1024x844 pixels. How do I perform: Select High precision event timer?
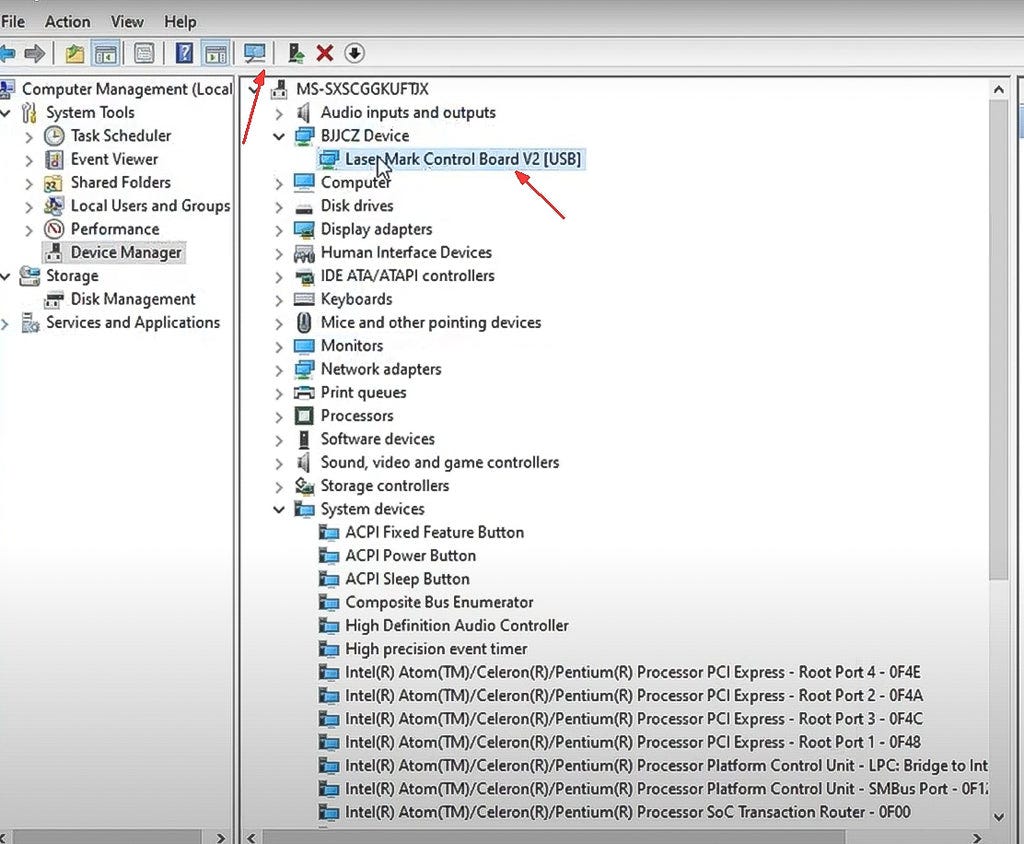pyautogui.click(x=436, y=649)
